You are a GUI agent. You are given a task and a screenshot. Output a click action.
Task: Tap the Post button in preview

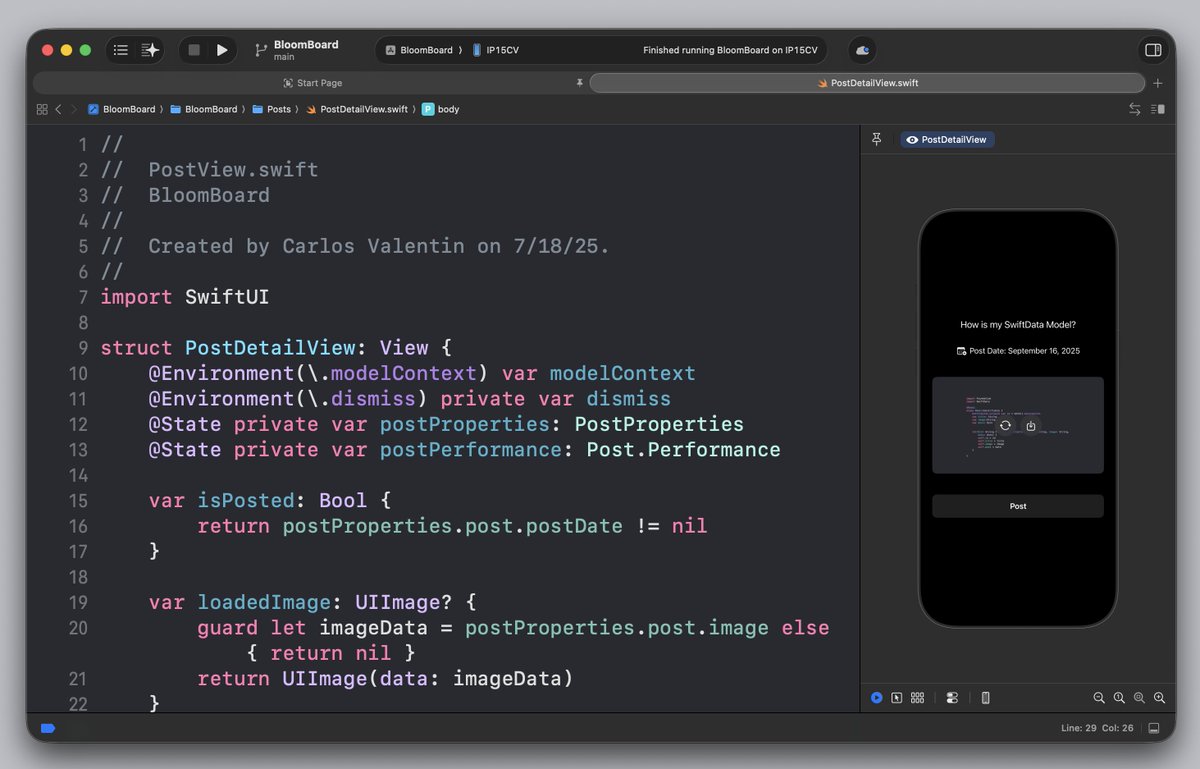tap(1018, 506)
